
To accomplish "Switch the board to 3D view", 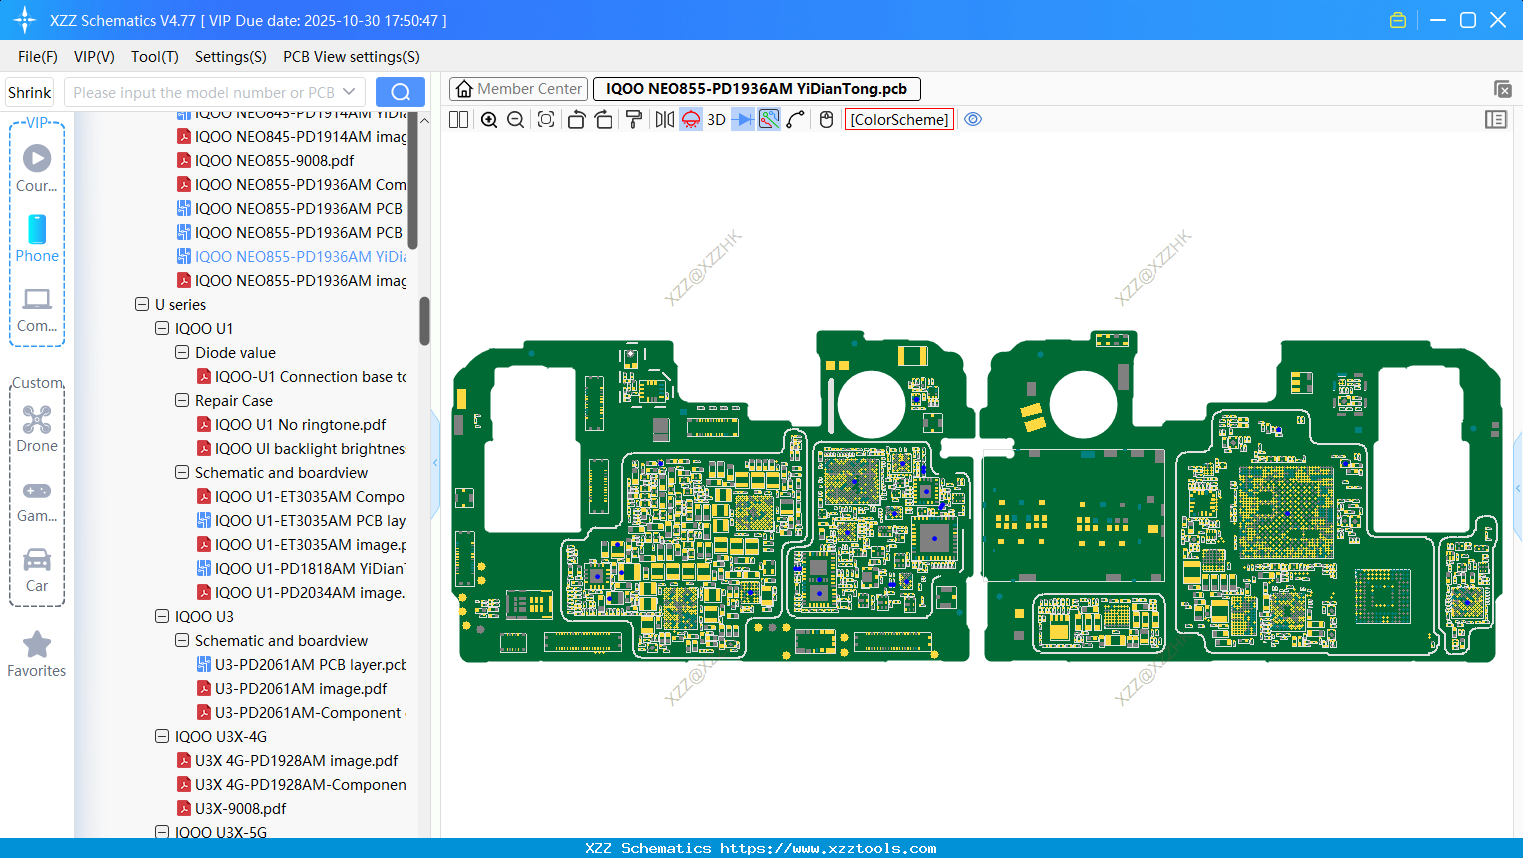I will 716,119.
